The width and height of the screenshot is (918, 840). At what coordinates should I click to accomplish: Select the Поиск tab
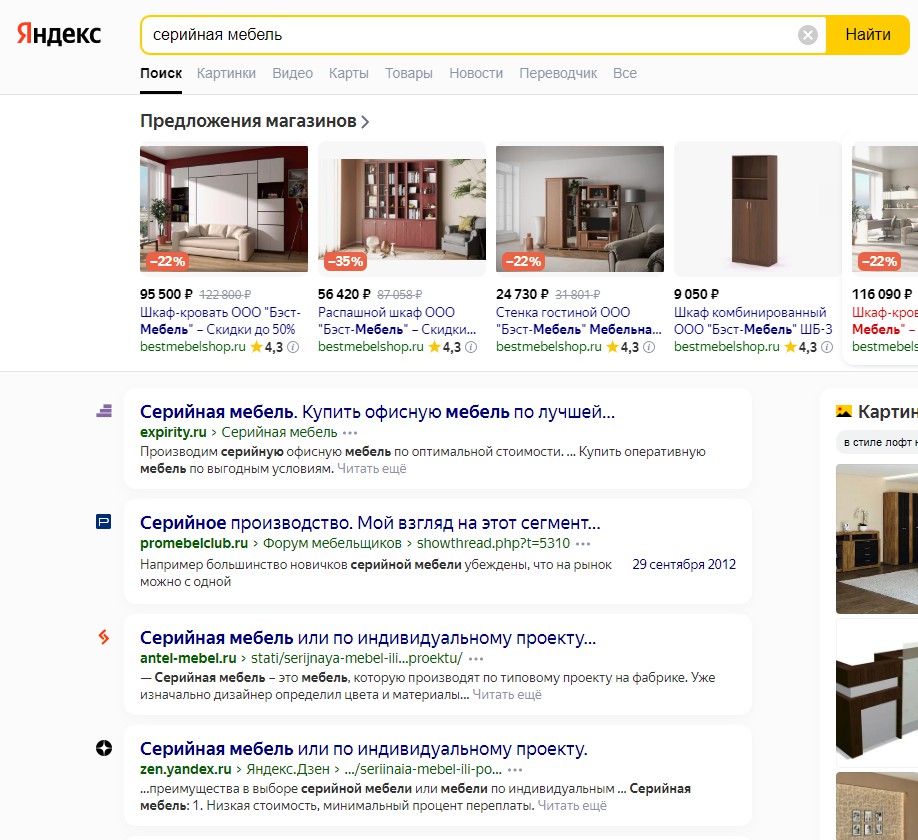point(161,73)
